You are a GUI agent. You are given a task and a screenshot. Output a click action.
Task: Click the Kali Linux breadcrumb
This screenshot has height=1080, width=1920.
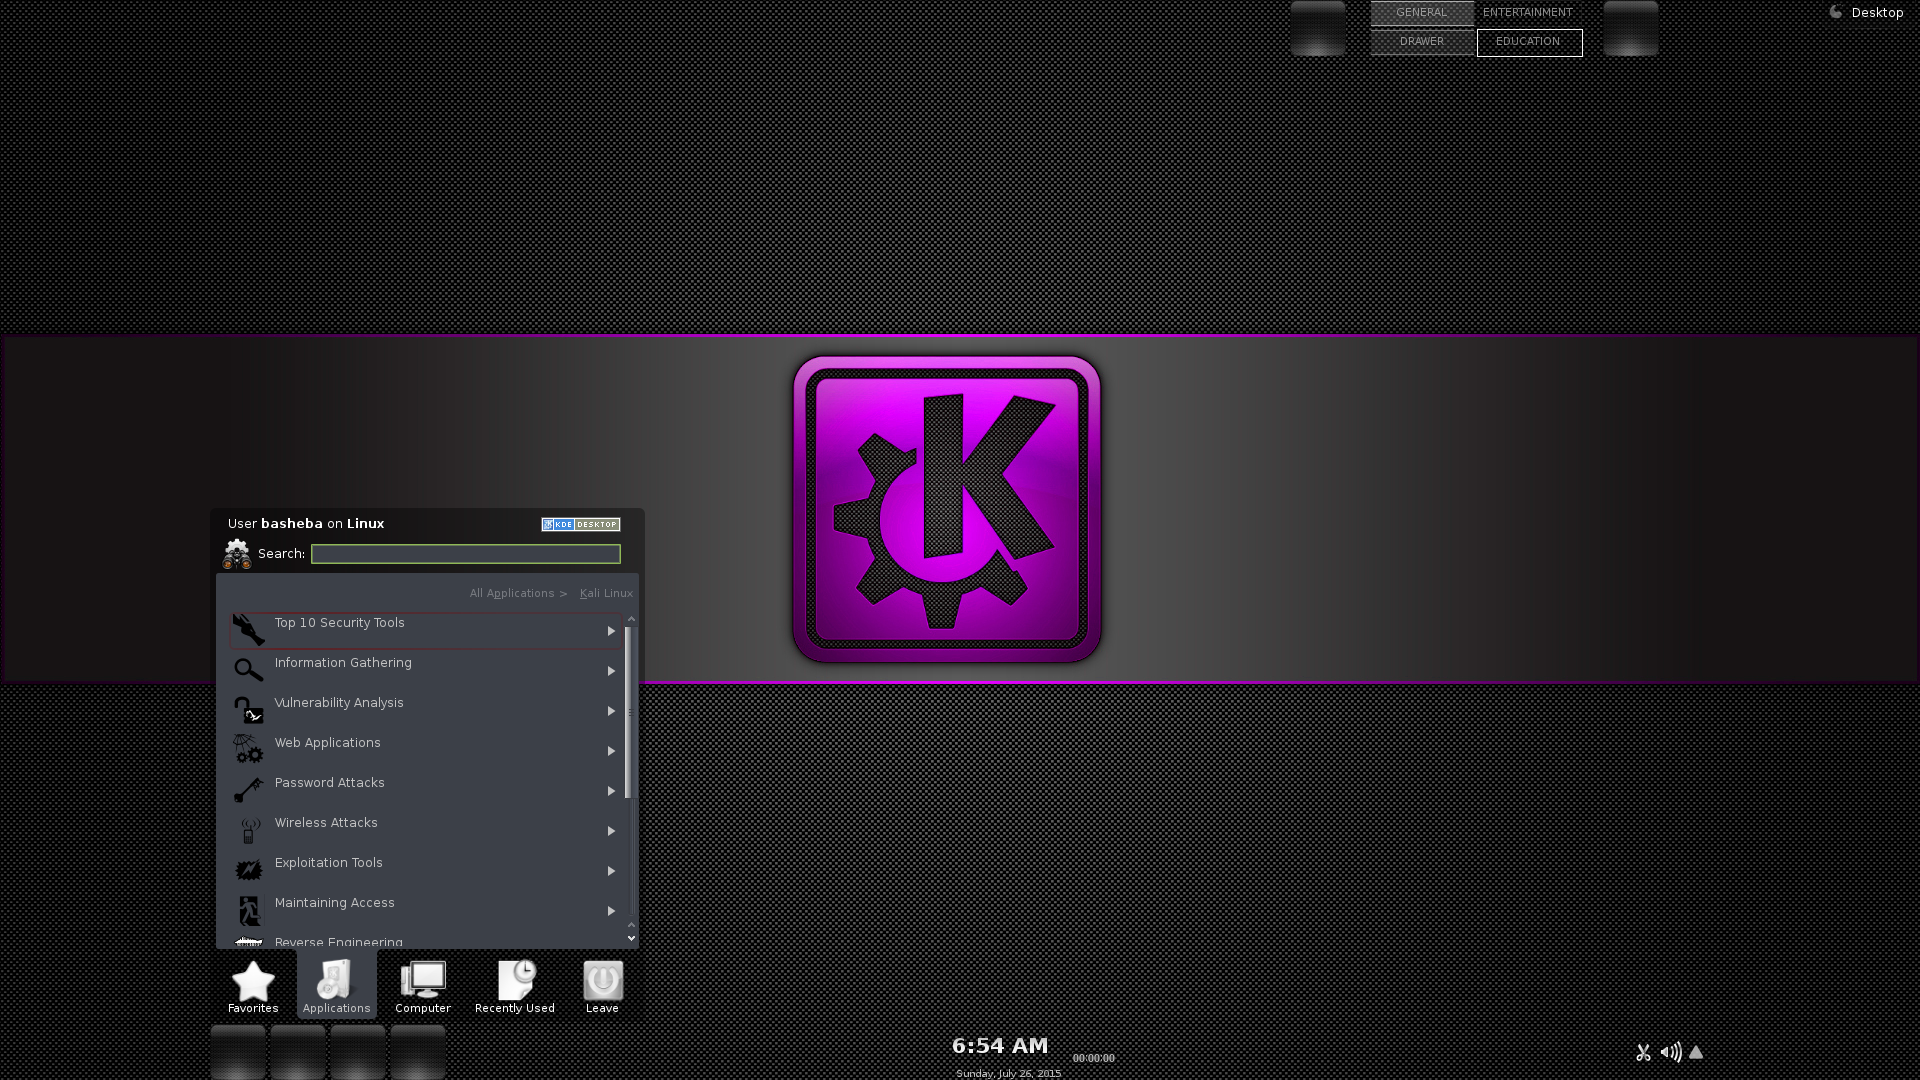click(x=606, y=593)
